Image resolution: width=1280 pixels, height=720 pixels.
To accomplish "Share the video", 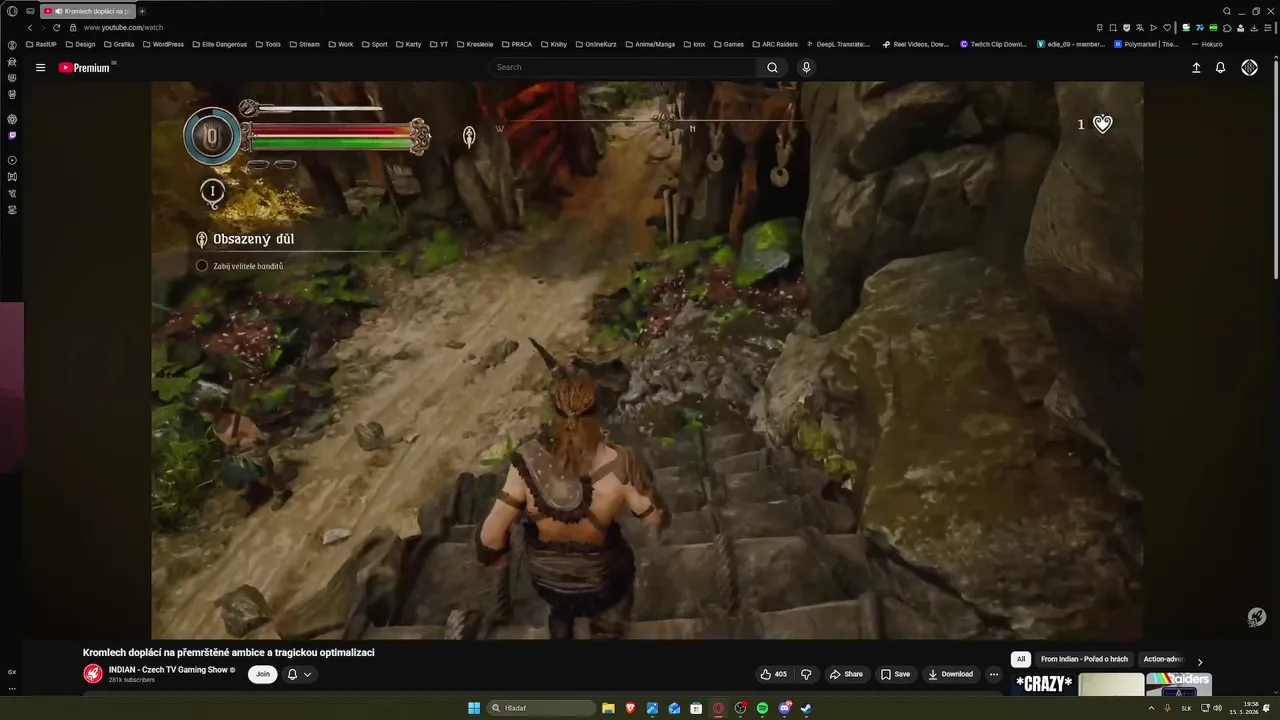I will pos(846,674).
